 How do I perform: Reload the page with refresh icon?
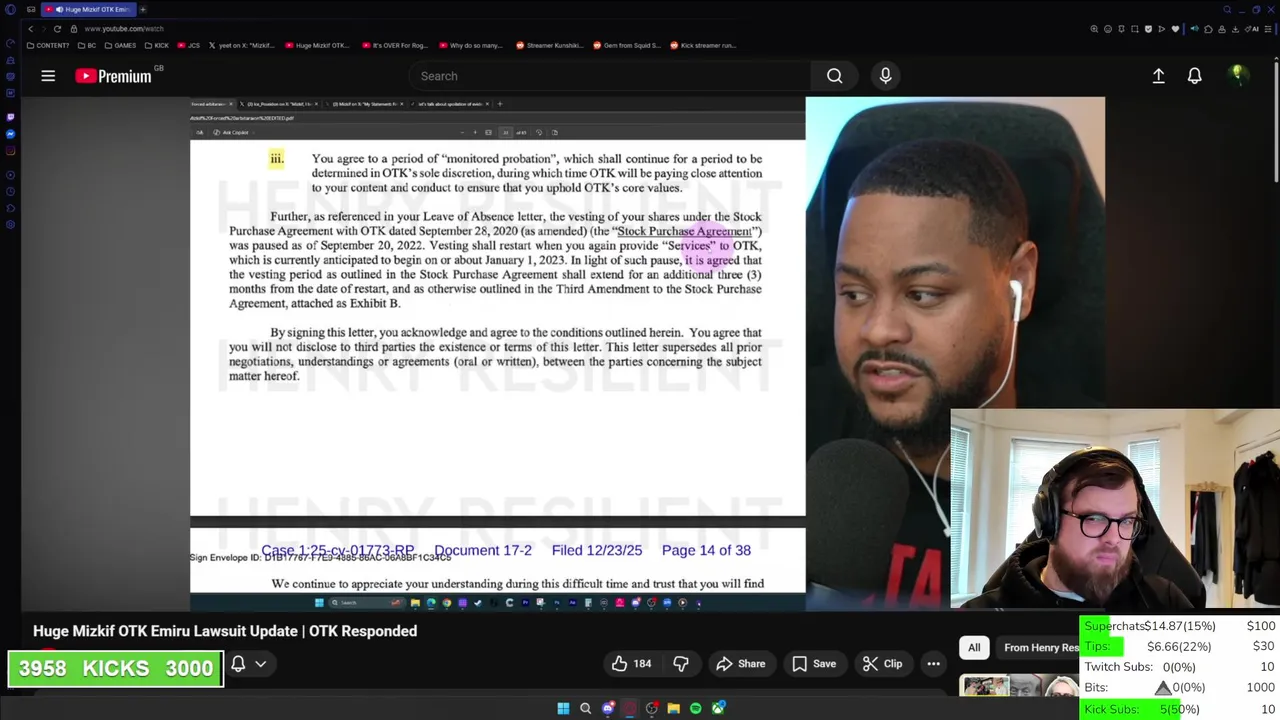click(57, 29)
